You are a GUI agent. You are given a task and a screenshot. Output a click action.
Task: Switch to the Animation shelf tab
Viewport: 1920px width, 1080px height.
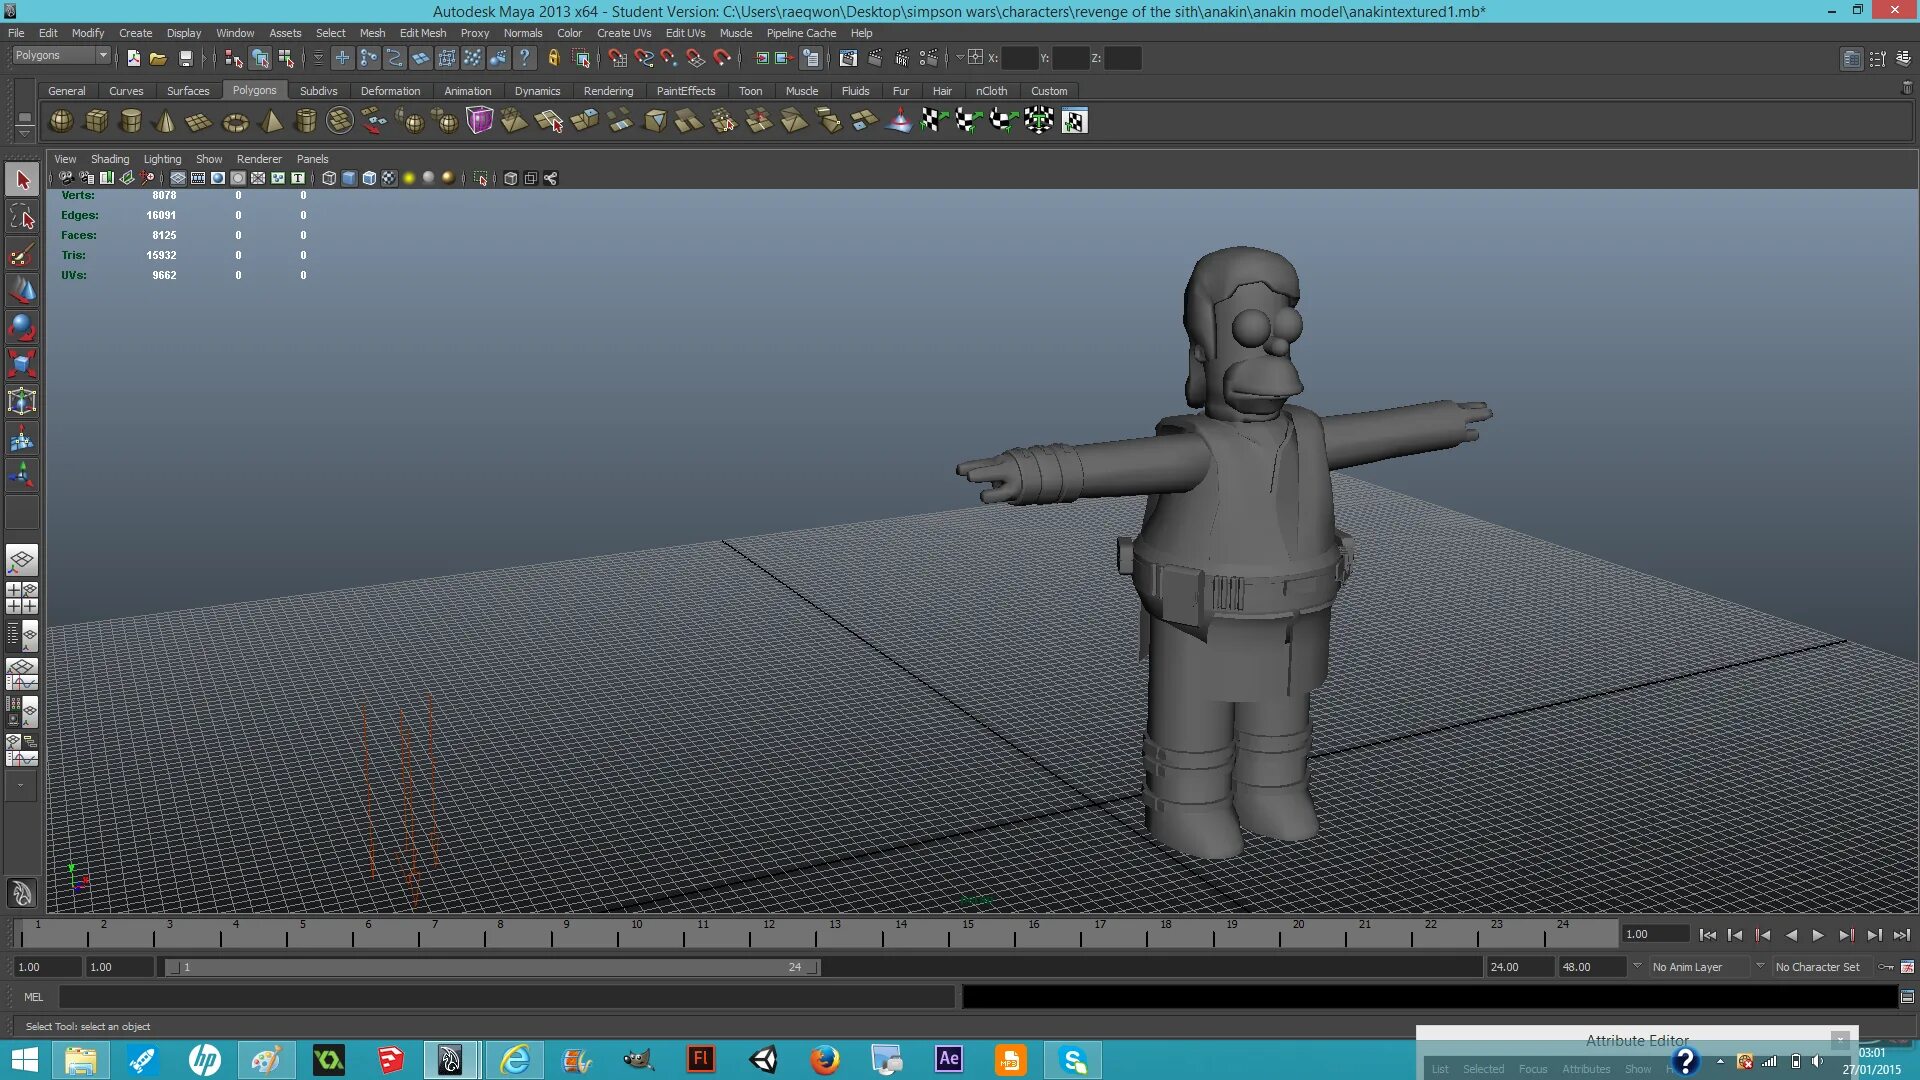[x=467, y=91]
